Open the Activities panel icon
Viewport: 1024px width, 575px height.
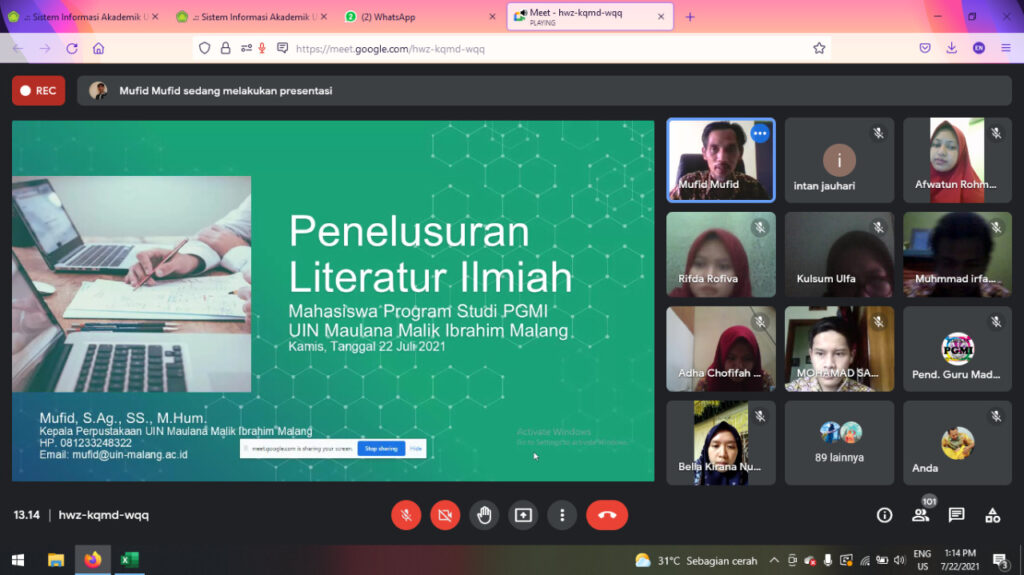pyautogui.click(x=992, y=515)
